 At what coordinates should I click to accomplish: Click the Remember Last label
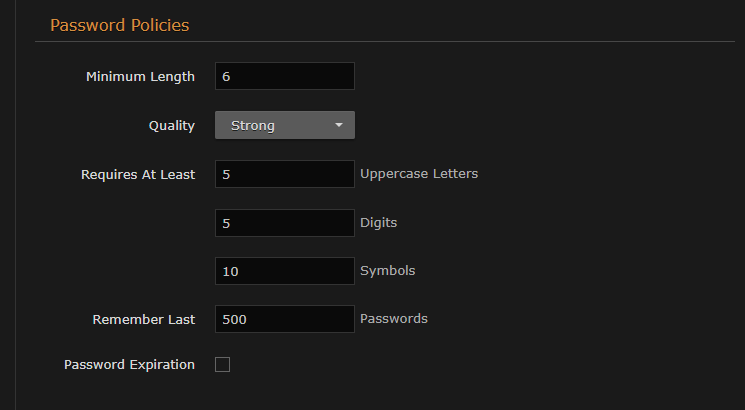pyautogui.click(x=144, y=320)
